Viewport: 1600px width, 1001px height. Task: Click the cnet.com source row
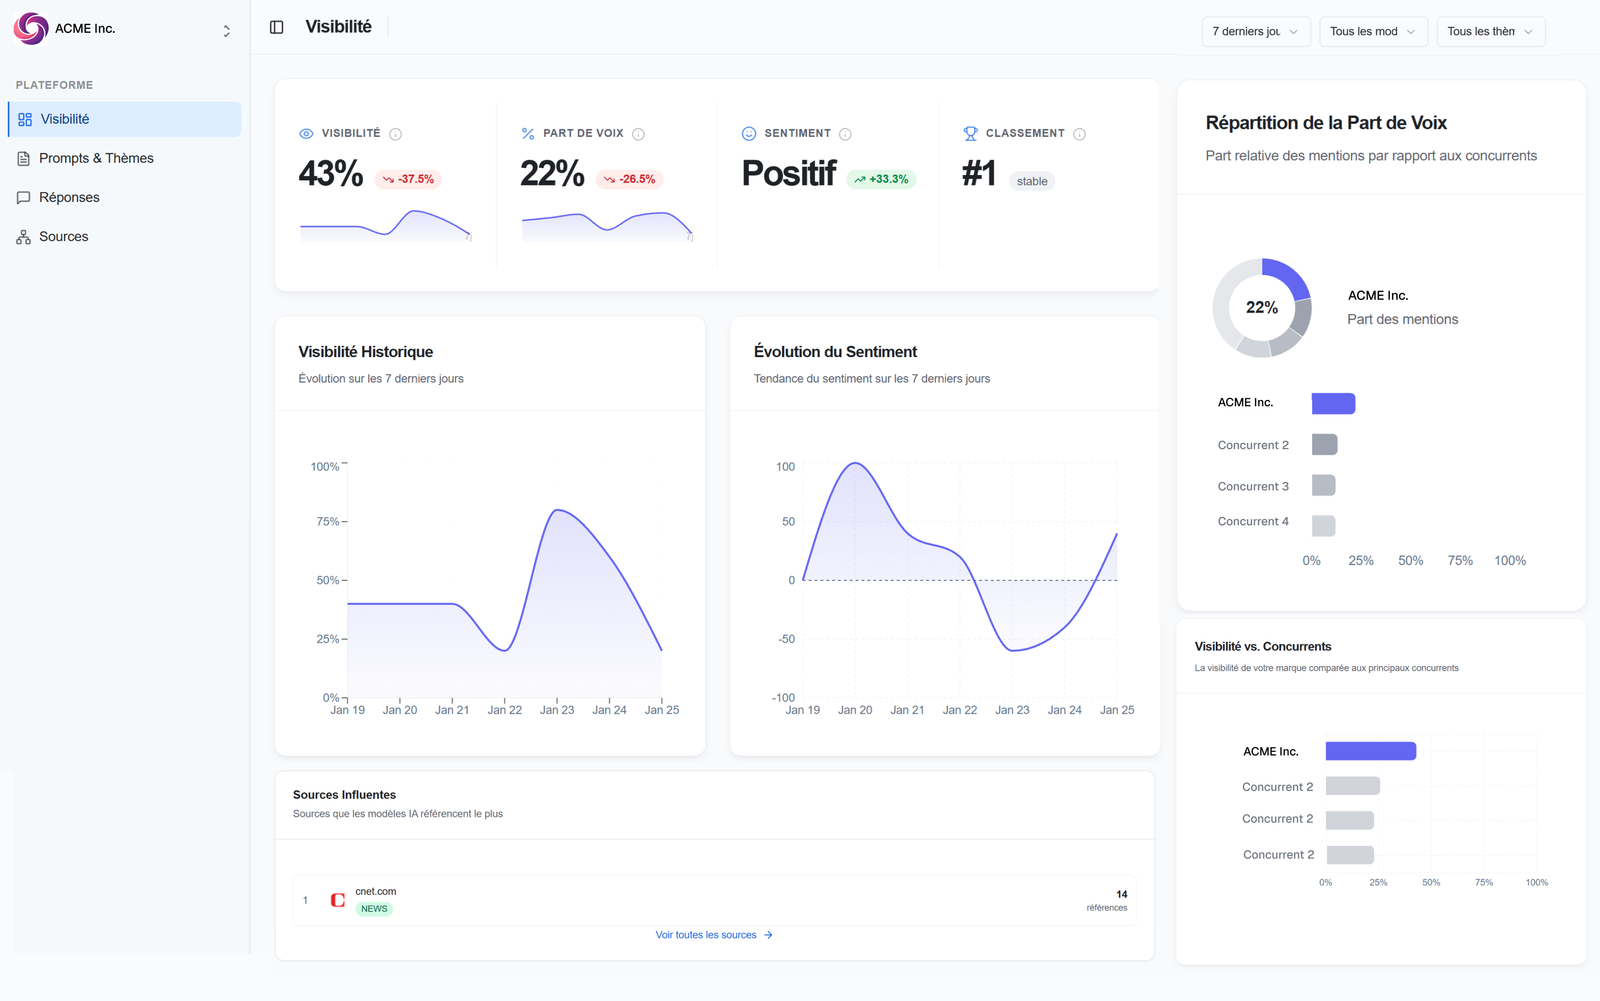pyautogui.click(x=714, y=900)
